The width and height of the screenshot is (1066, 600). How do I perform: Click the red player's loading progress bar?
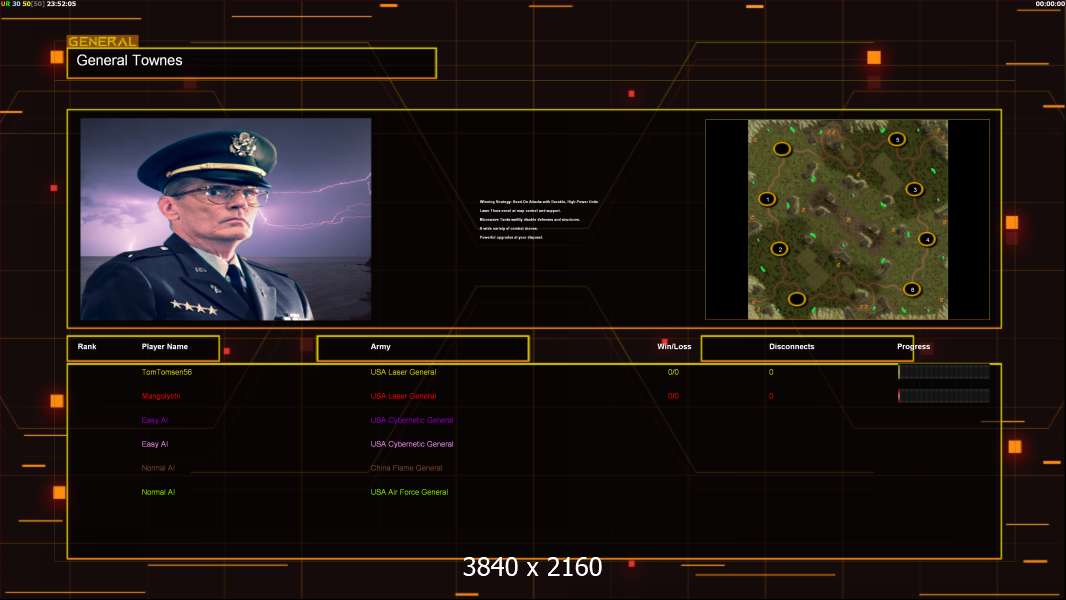pyautogui.click(x=944, y=395)
